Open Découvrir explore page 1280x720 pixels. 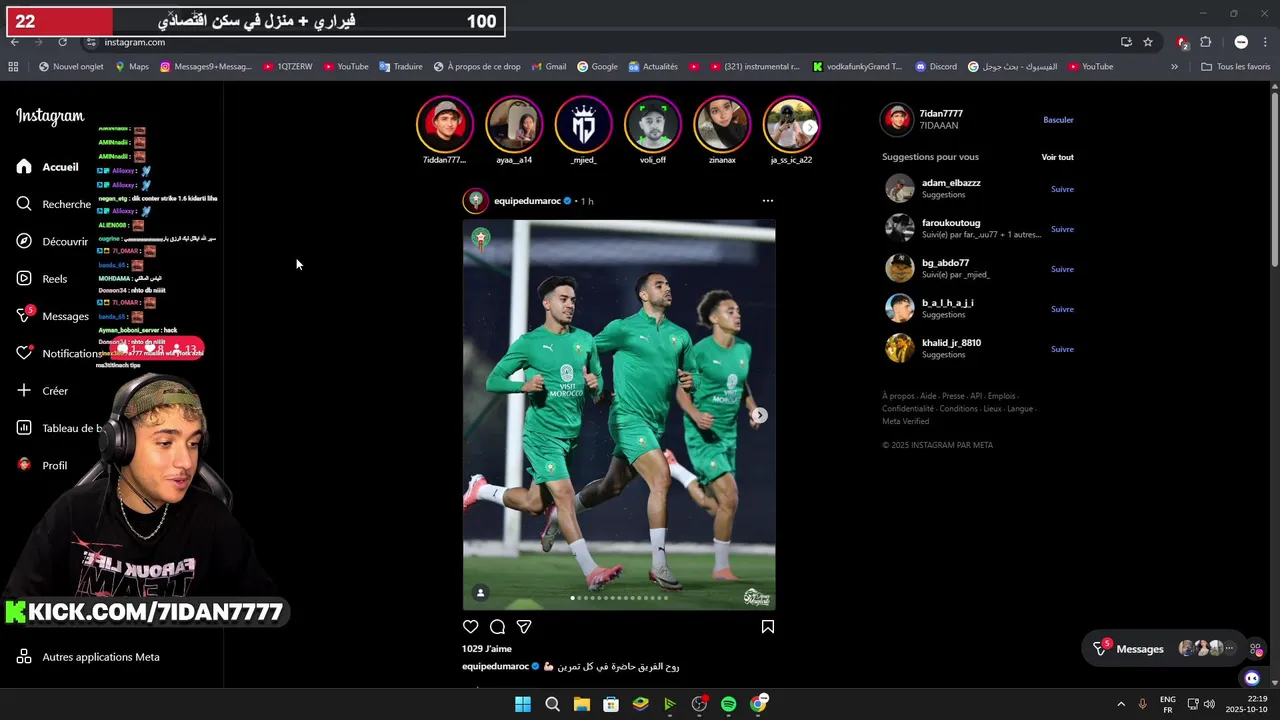[52, 241]
